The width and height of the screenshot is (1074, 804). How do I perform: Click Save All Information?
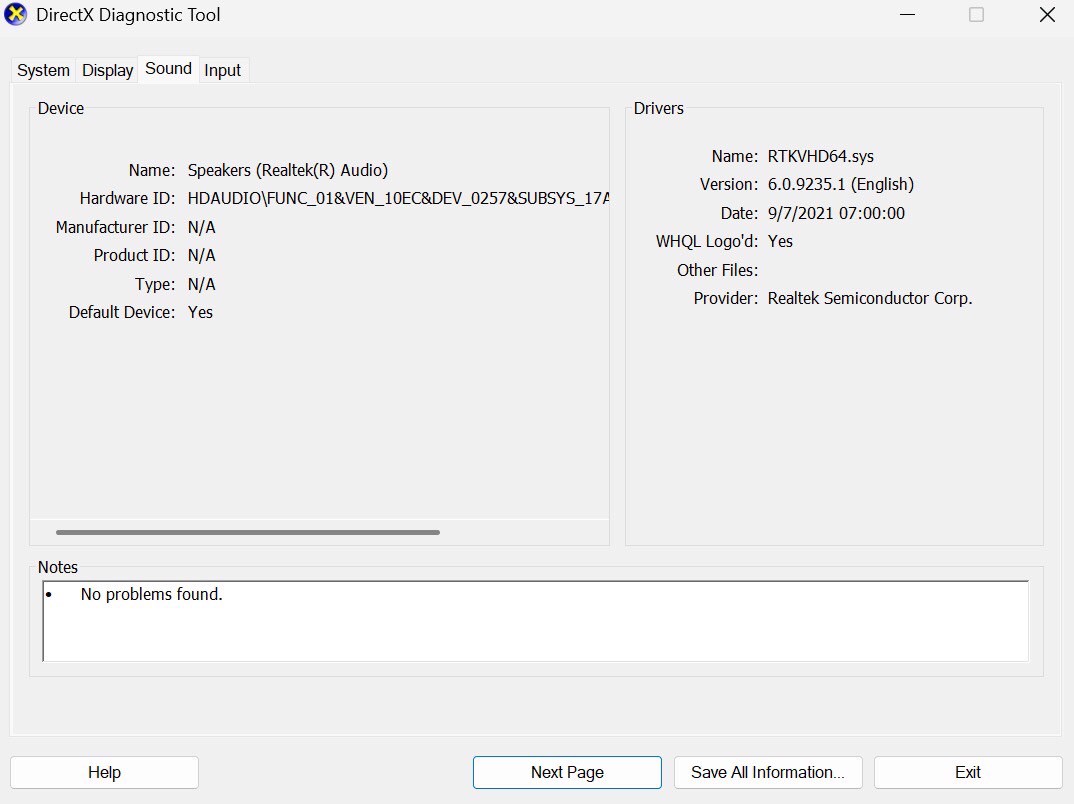pyautogui.click(x=767, y=772)
